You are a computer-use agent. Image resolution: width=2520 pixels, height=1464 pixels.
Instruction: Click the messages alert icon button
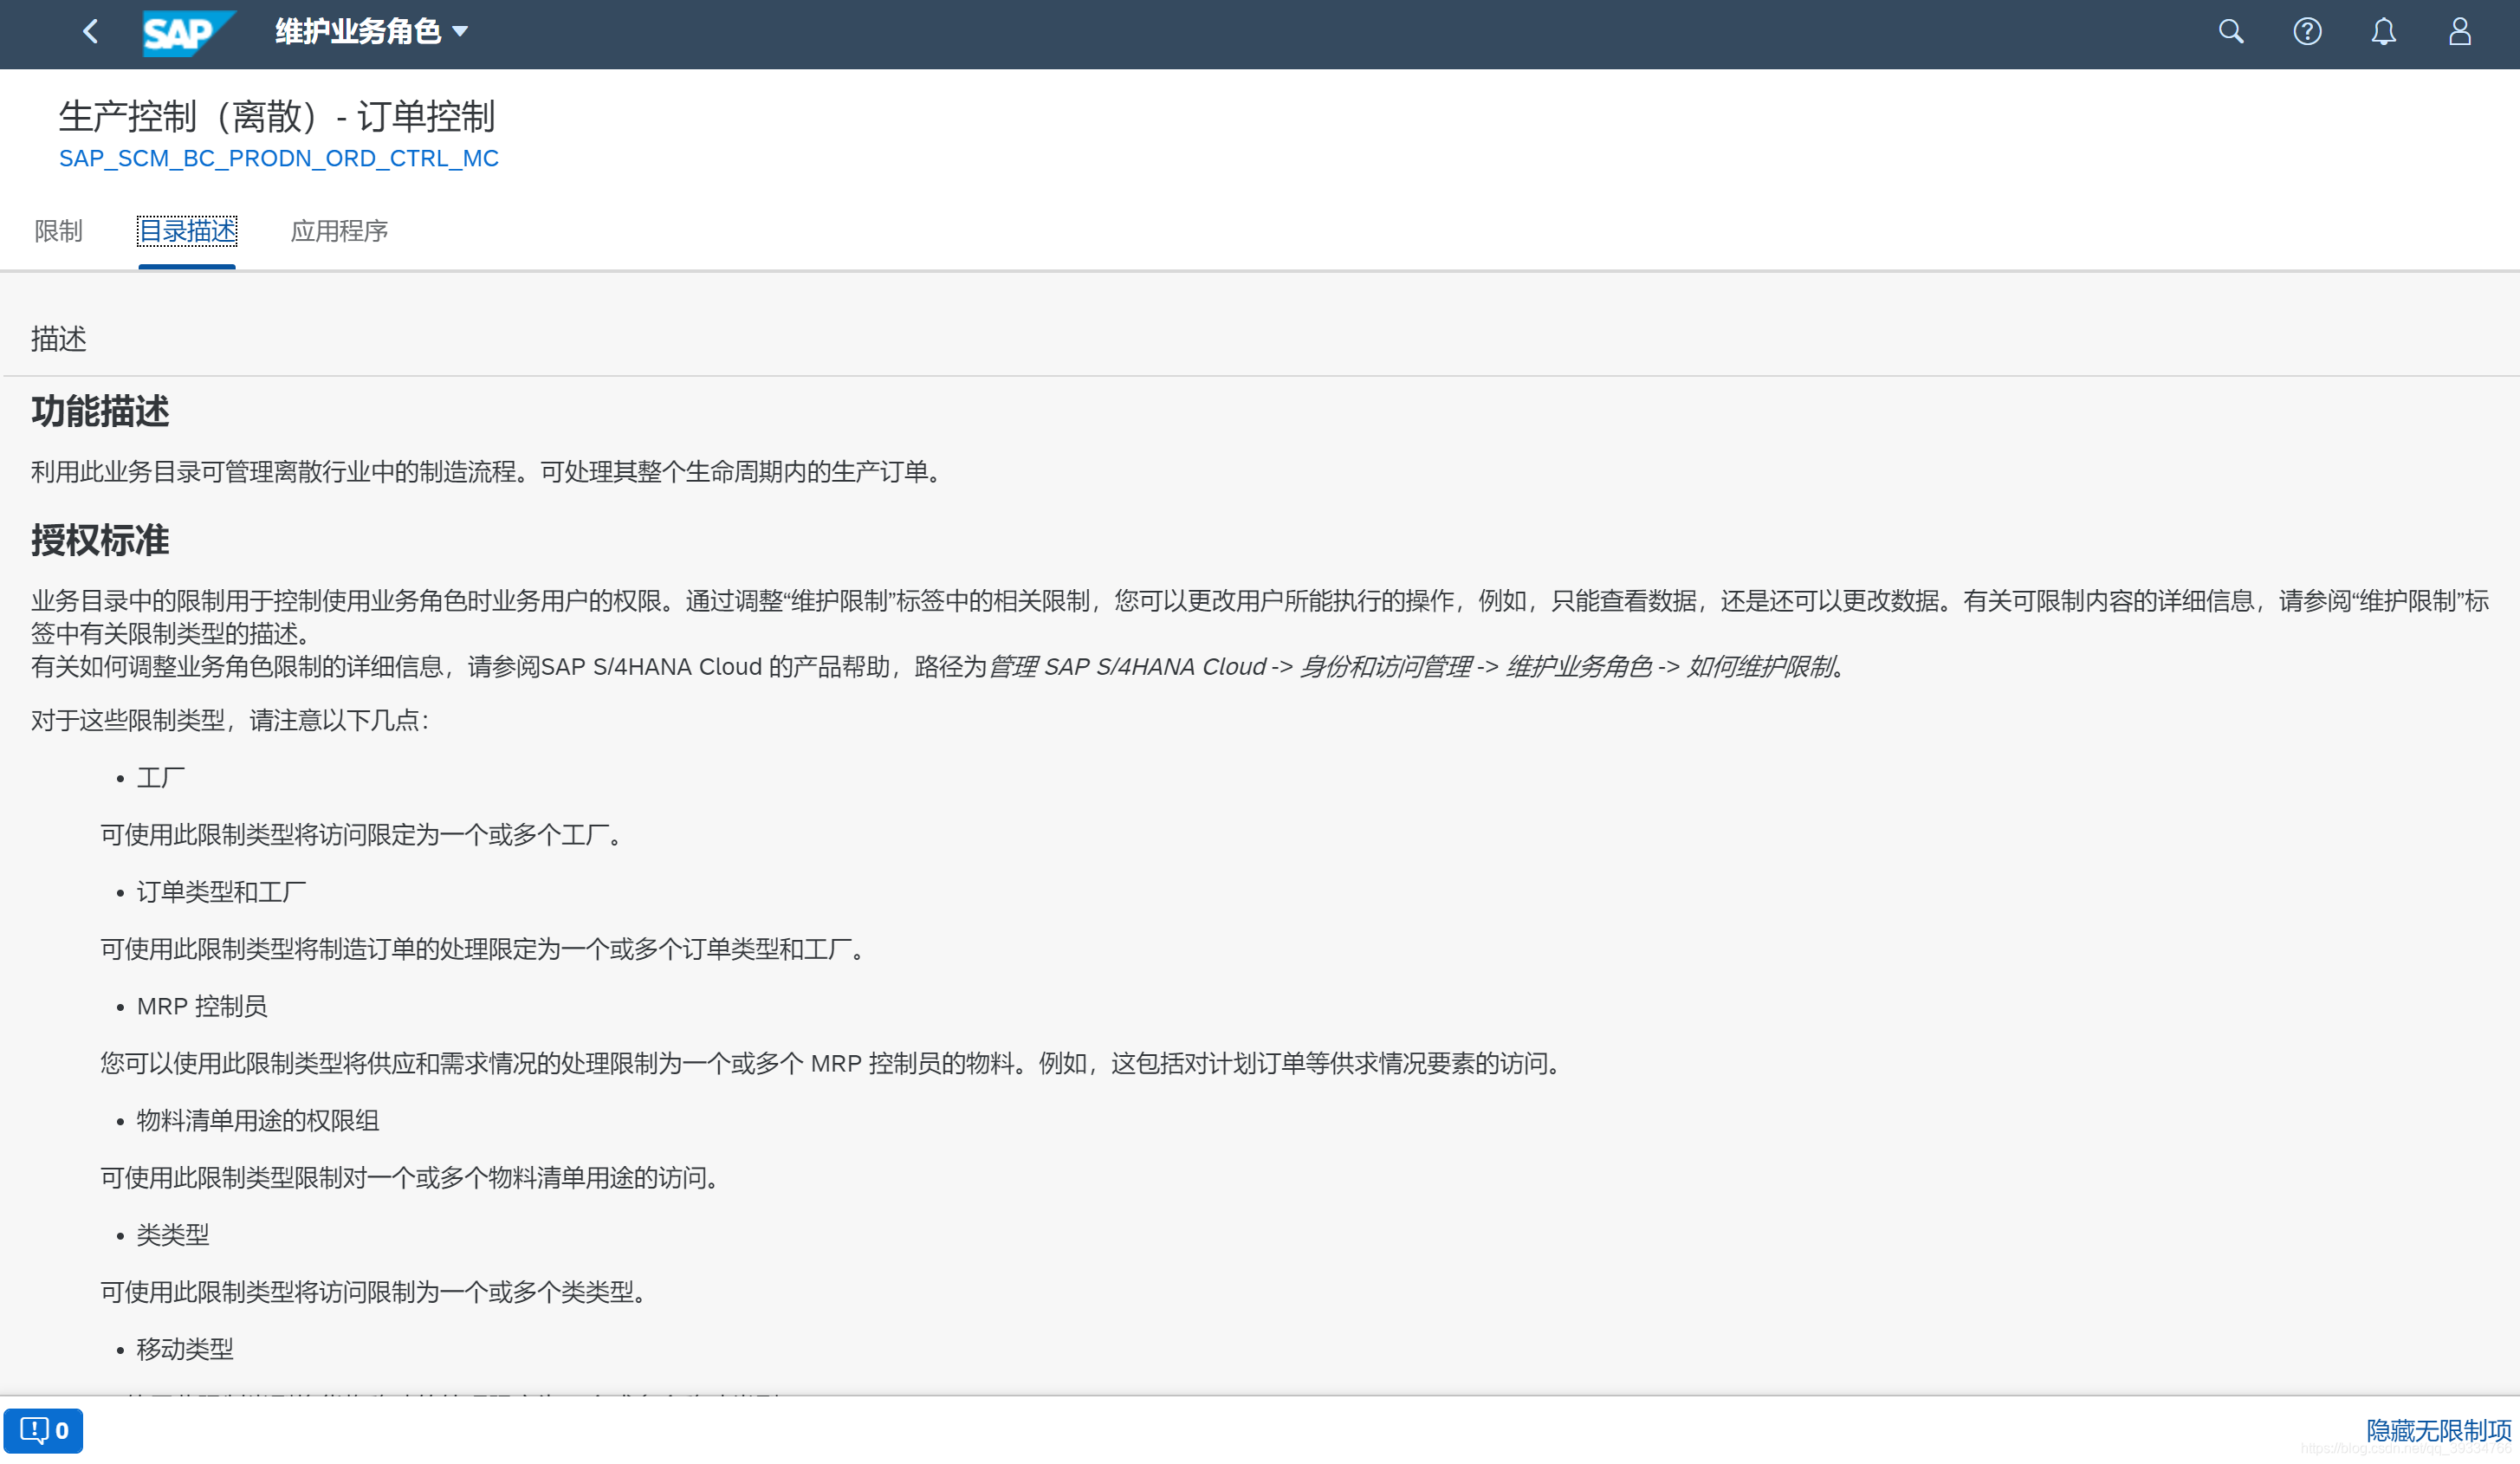point(43,1430)
